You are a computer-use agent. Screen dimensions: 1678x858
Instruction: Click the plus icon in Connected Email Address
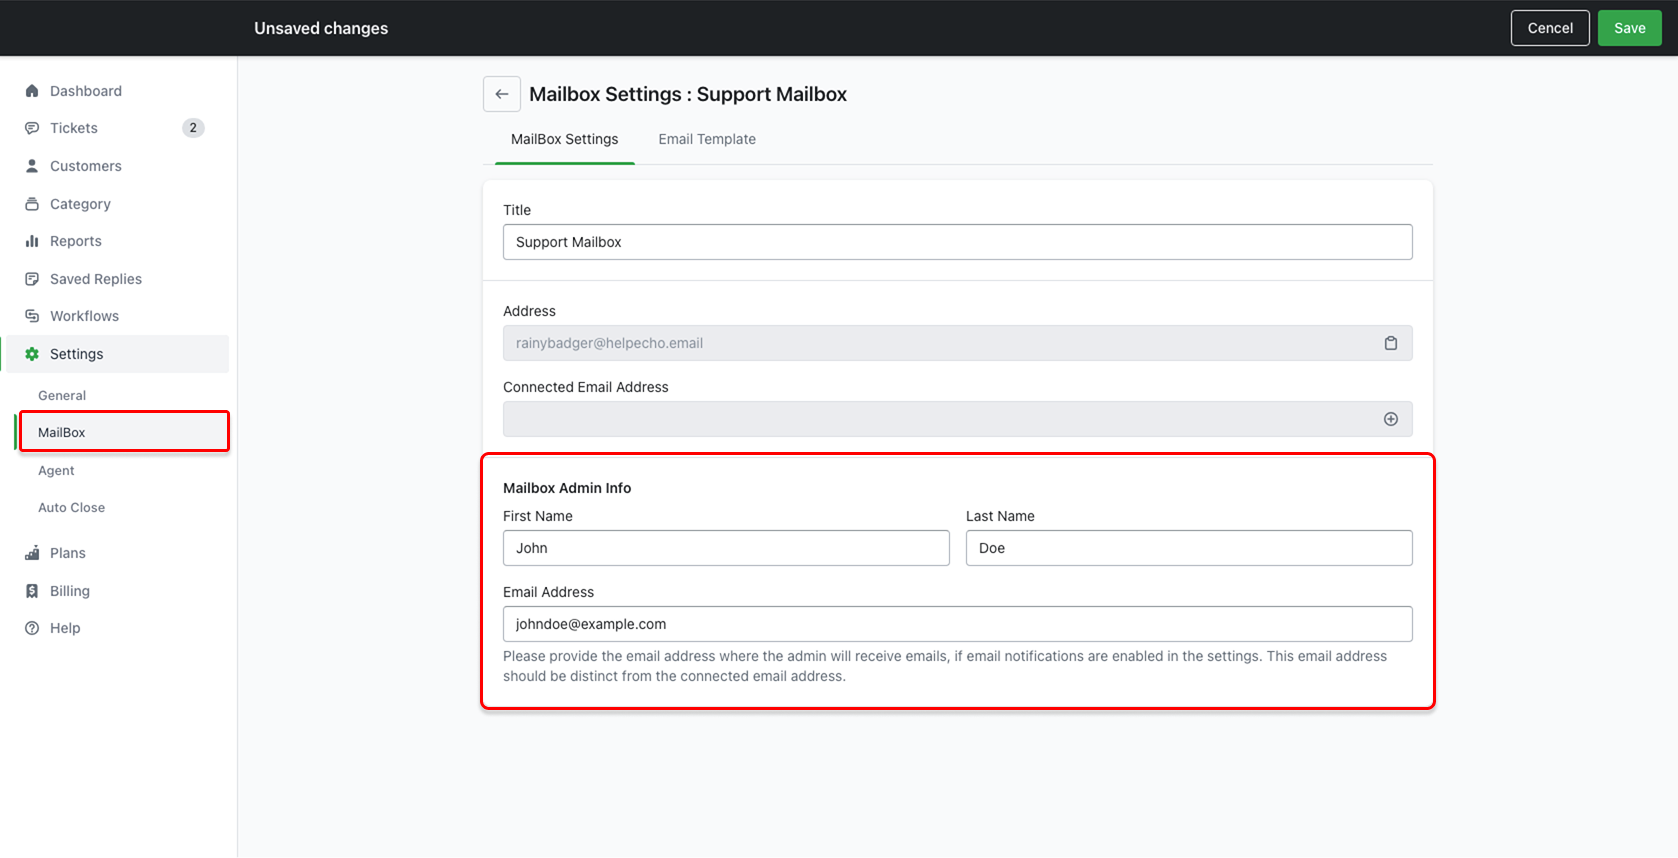point(1390,419)
